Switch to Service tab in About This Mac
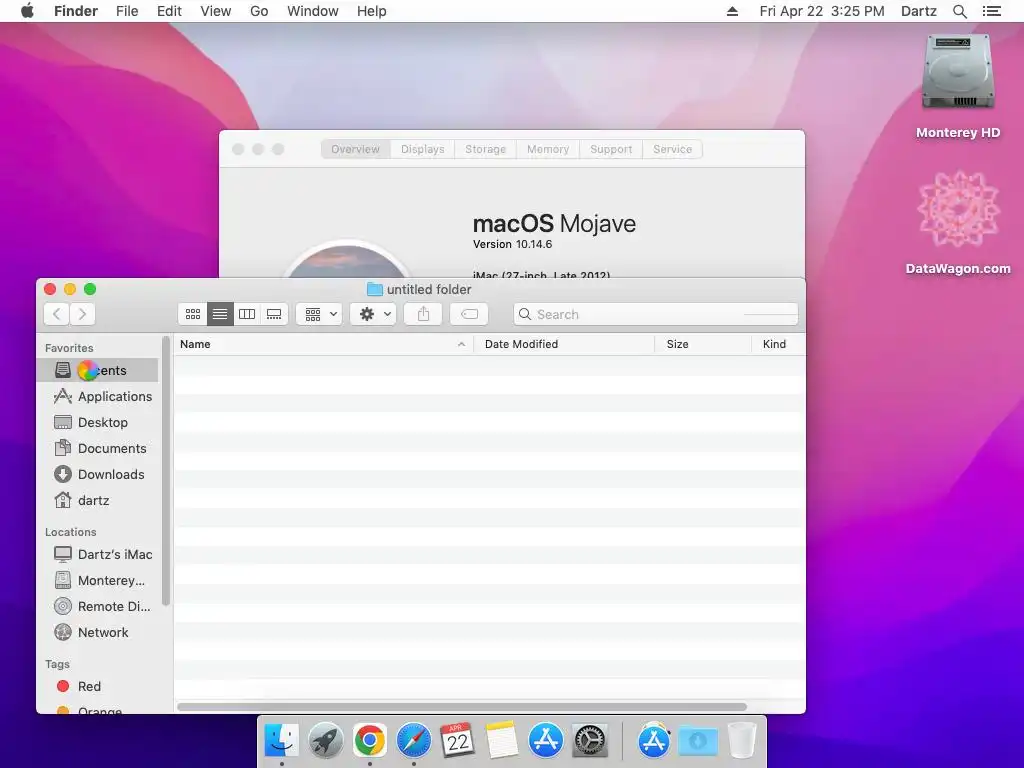This screenshot has height=768, width=1024. 673,149
